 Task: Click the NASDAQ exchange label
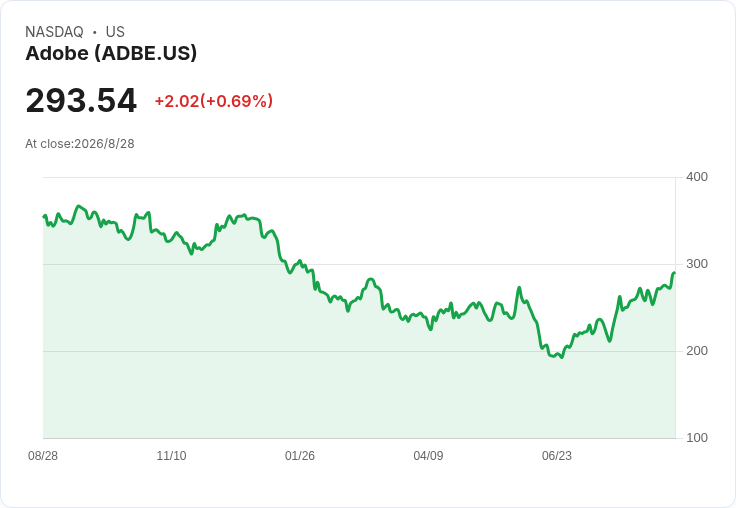coord(54,31)
